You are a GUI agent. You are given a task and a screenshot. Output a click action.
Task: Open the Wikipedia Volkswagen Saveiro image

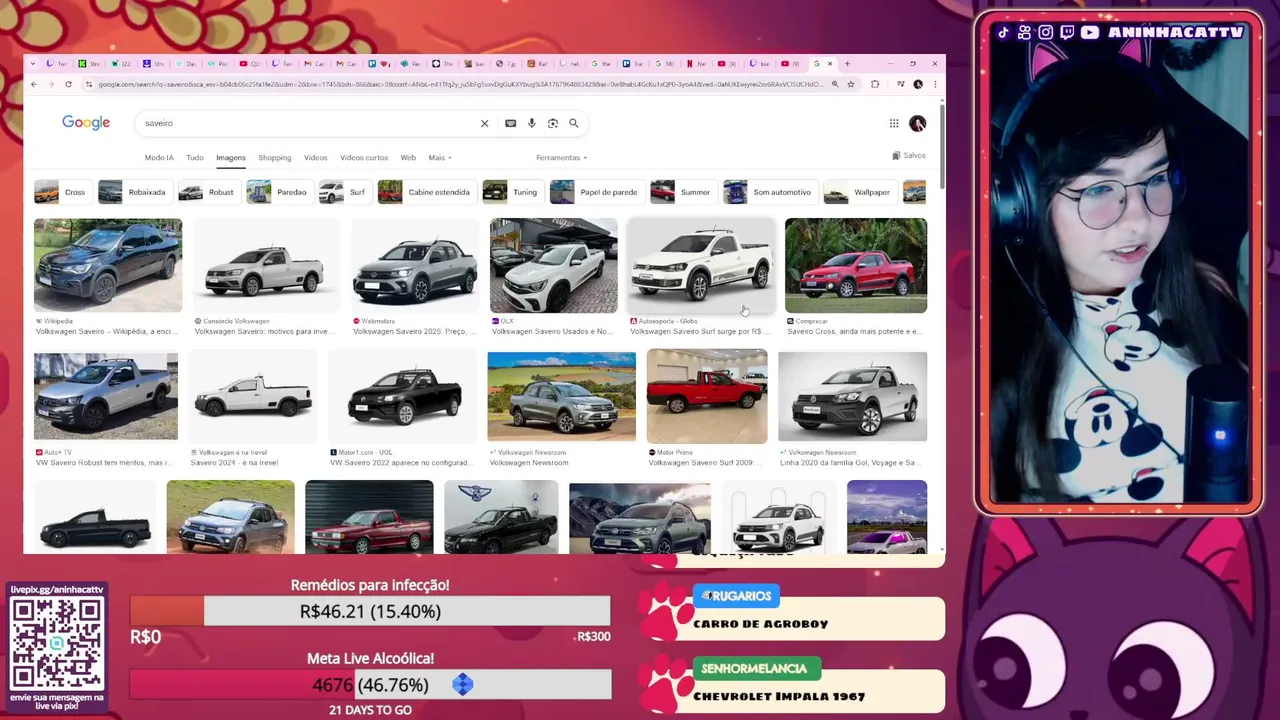[108, 265]
